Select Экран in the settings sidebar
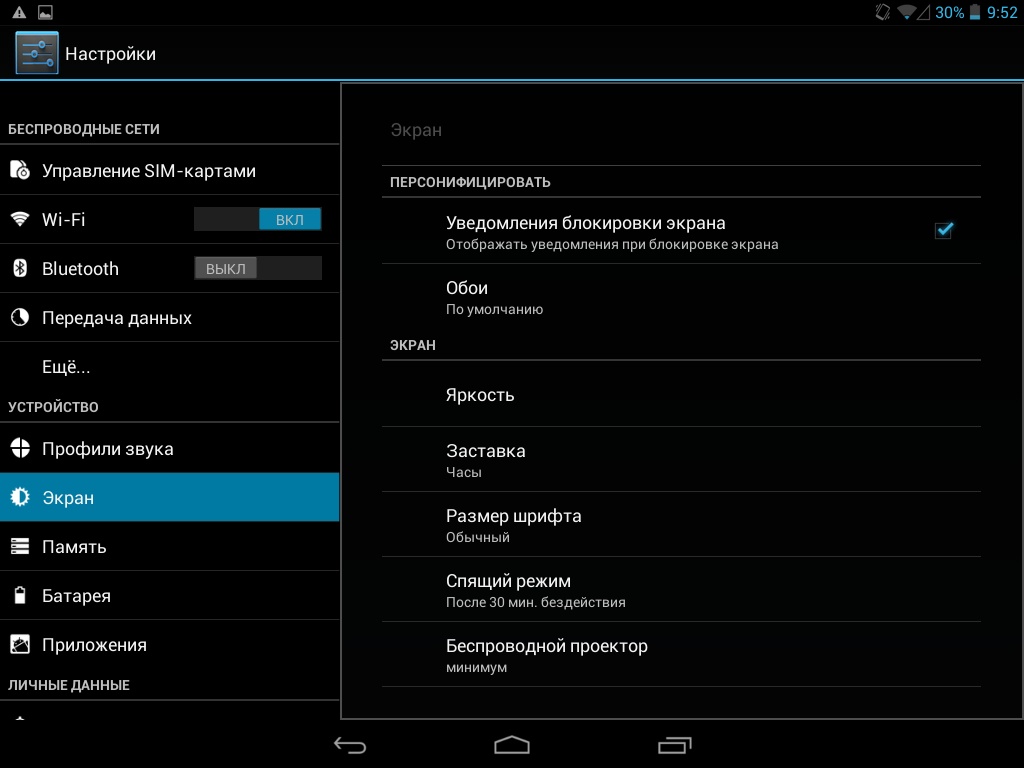Screen dimensions: 1024x768 pyautogui.click(x=170, y=498)
